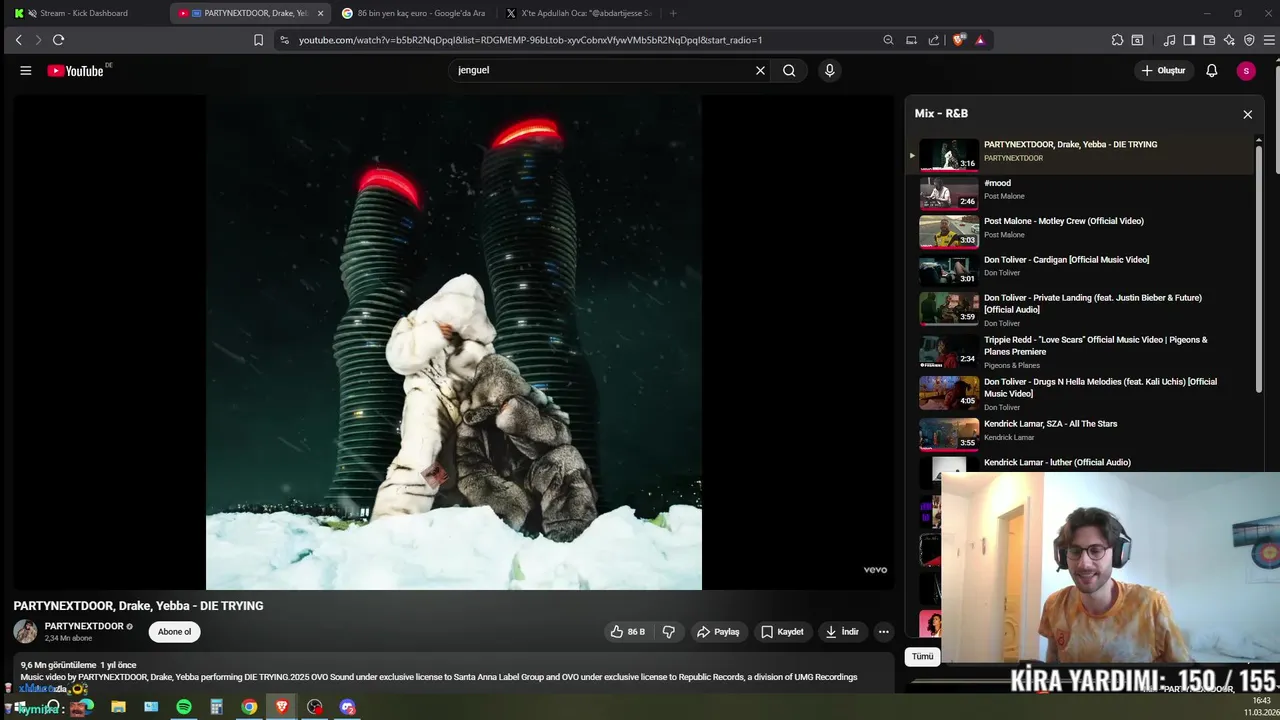This screenshot has height=720, width=1280.
Task: Open a new browser tab
Action: (x=673, y=13)
